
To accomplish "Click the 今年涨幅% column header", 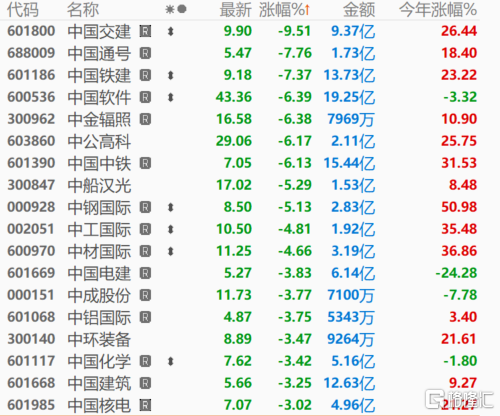I will [x=438, y=10].
